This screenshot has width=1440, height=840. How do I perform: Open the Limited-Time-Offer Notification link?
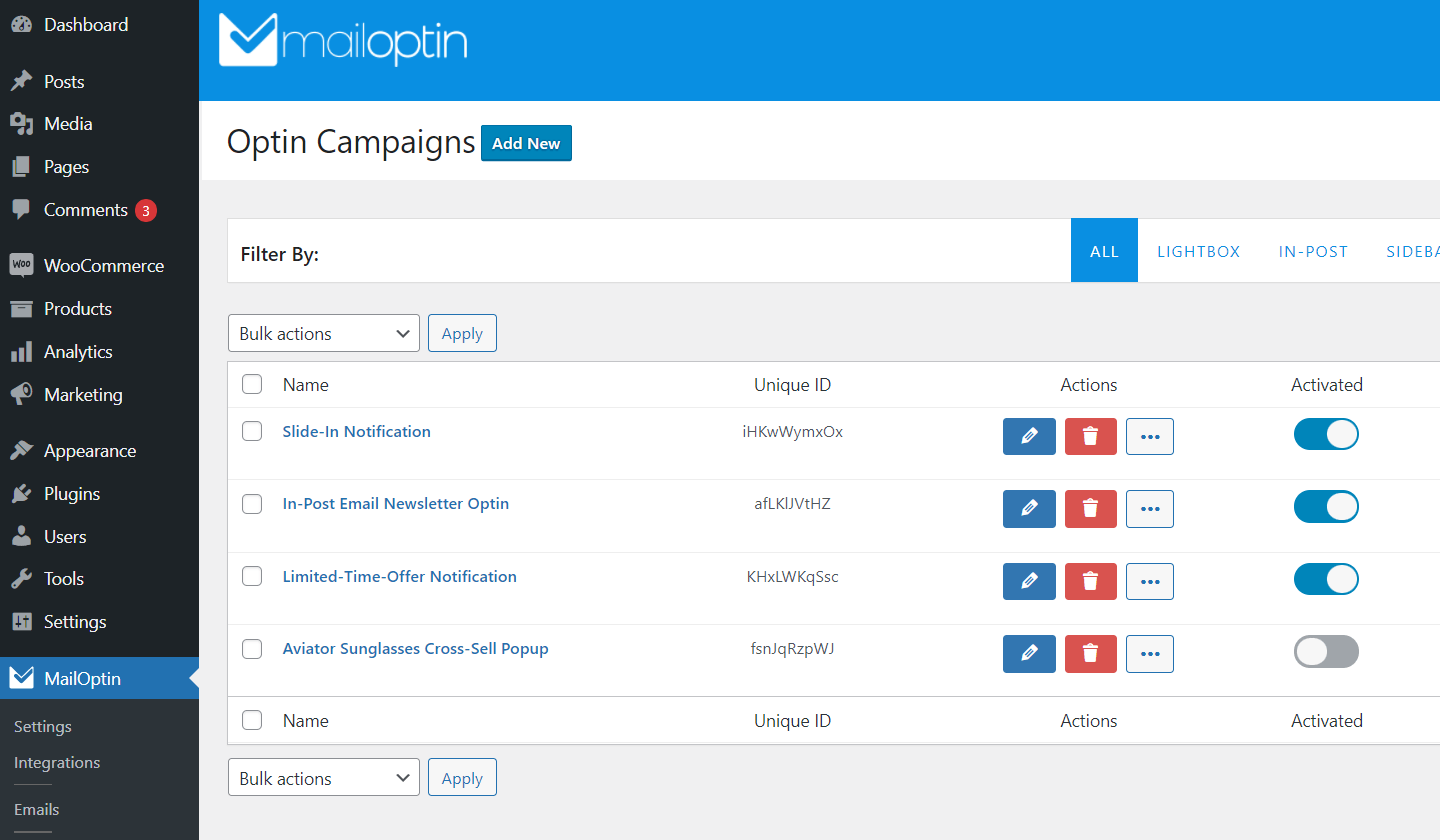[x=400, y=577]
